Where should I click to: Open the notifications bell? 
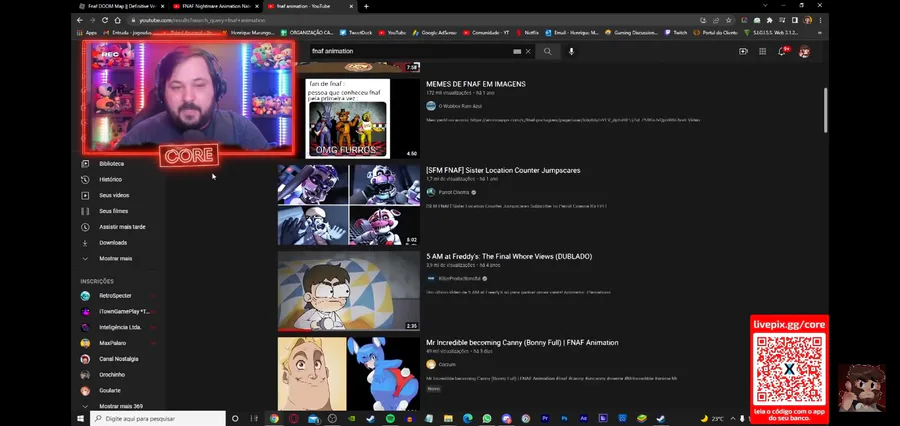click(782, 51)
